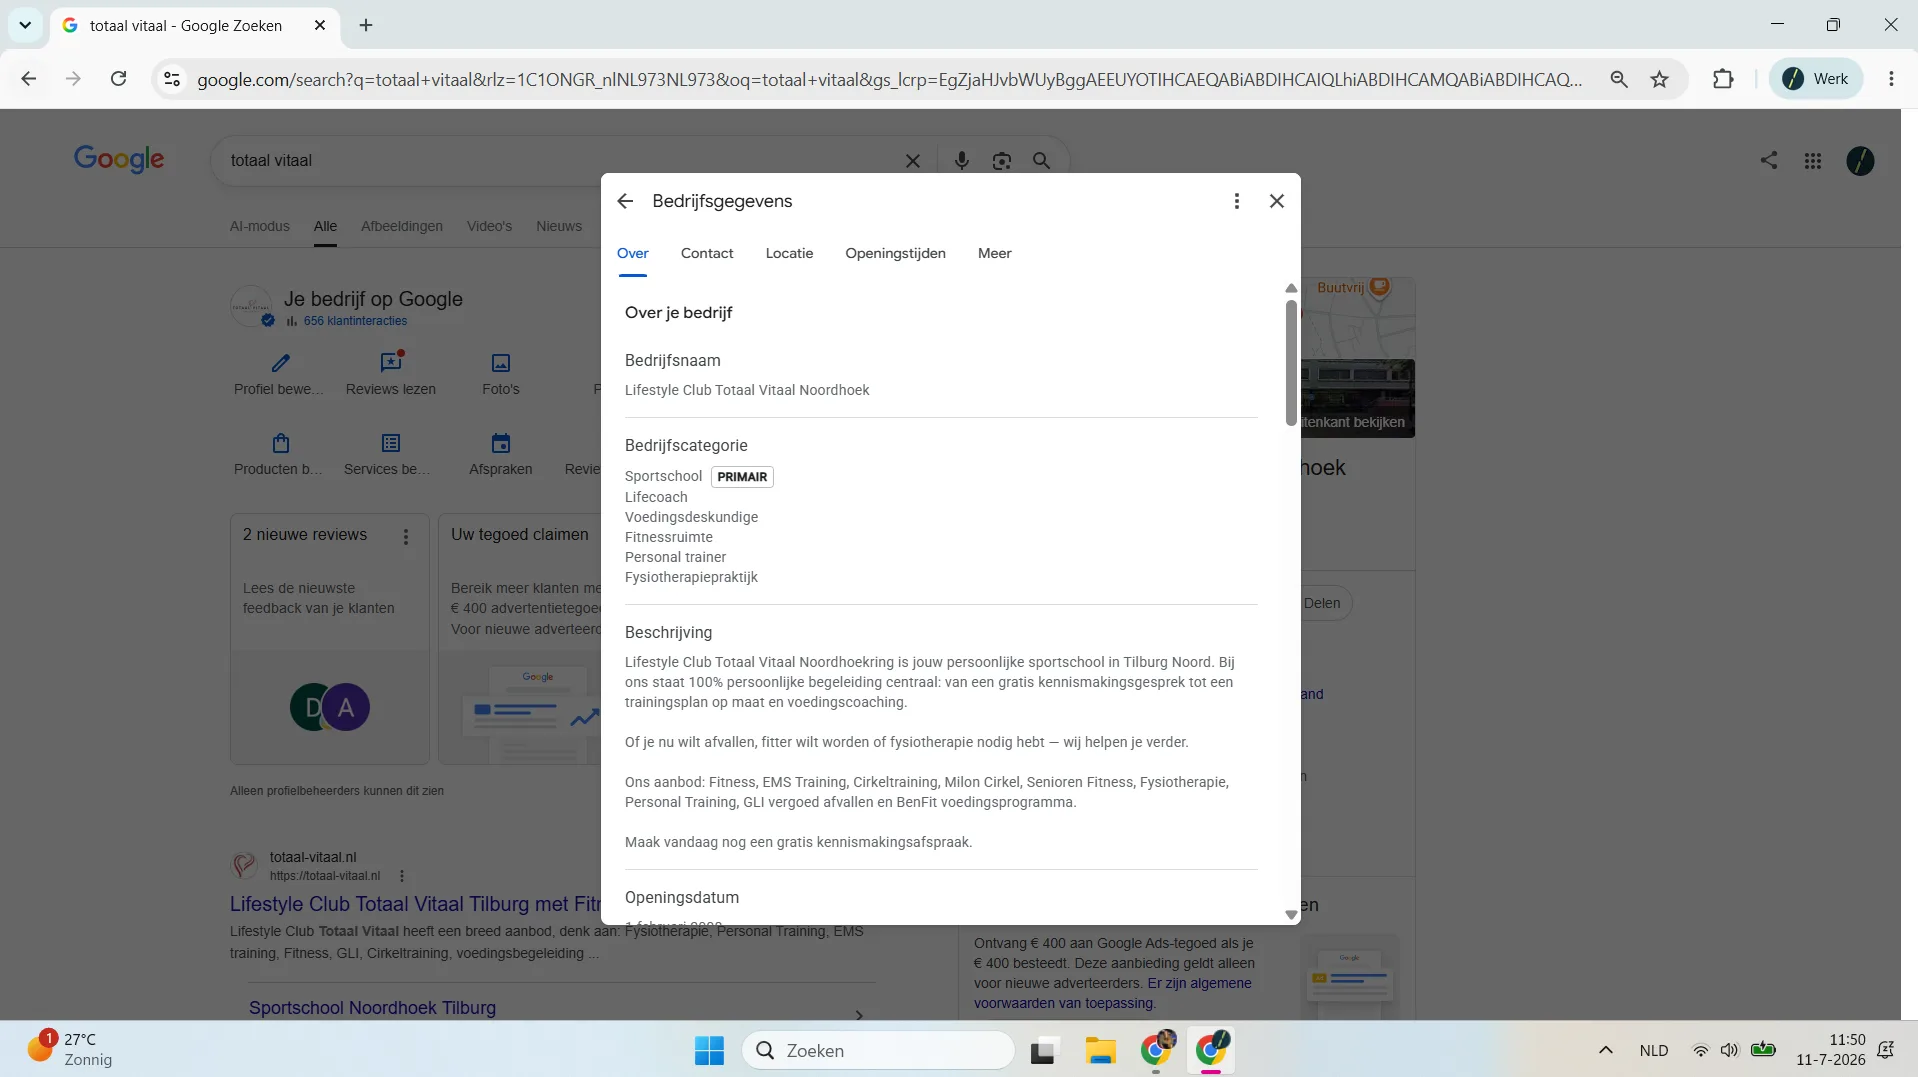Image resolution: width=1918 pixels, height=1077 pixels.
Task: Open Afspraken calendar icon
Action: (500, 443)
